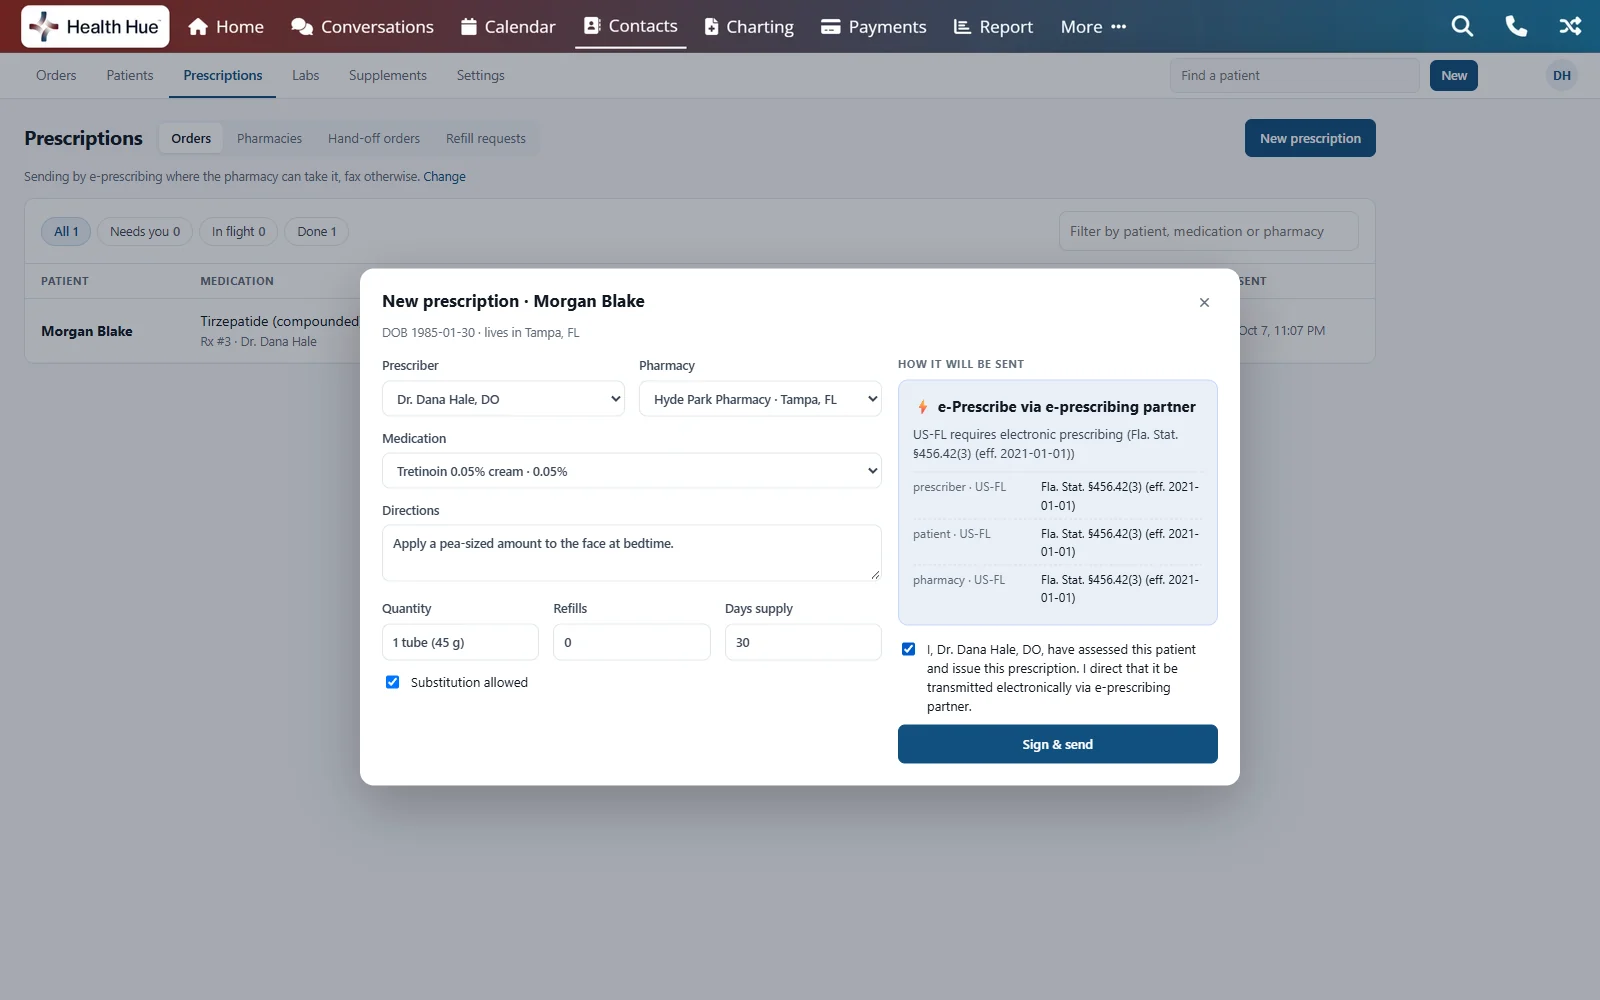
Task: Click the New prescription button
Action: [1310, 138]
